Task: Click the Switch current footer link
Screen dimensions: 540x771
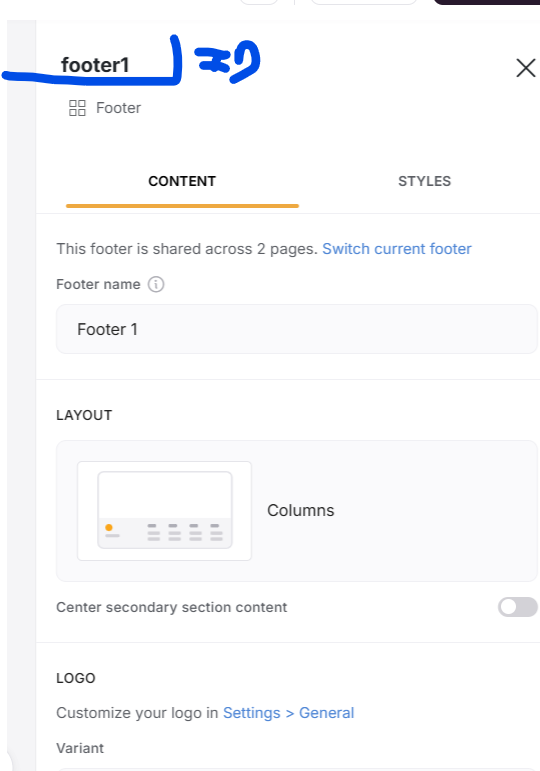Action: click(x=397, y=249)
